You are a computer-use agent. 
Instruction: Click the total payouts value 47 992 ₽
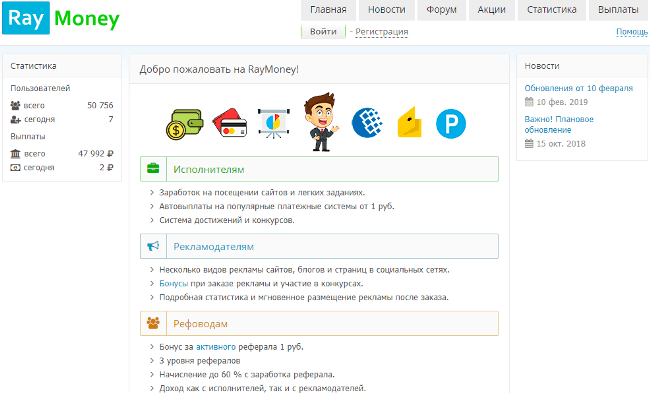96,154
